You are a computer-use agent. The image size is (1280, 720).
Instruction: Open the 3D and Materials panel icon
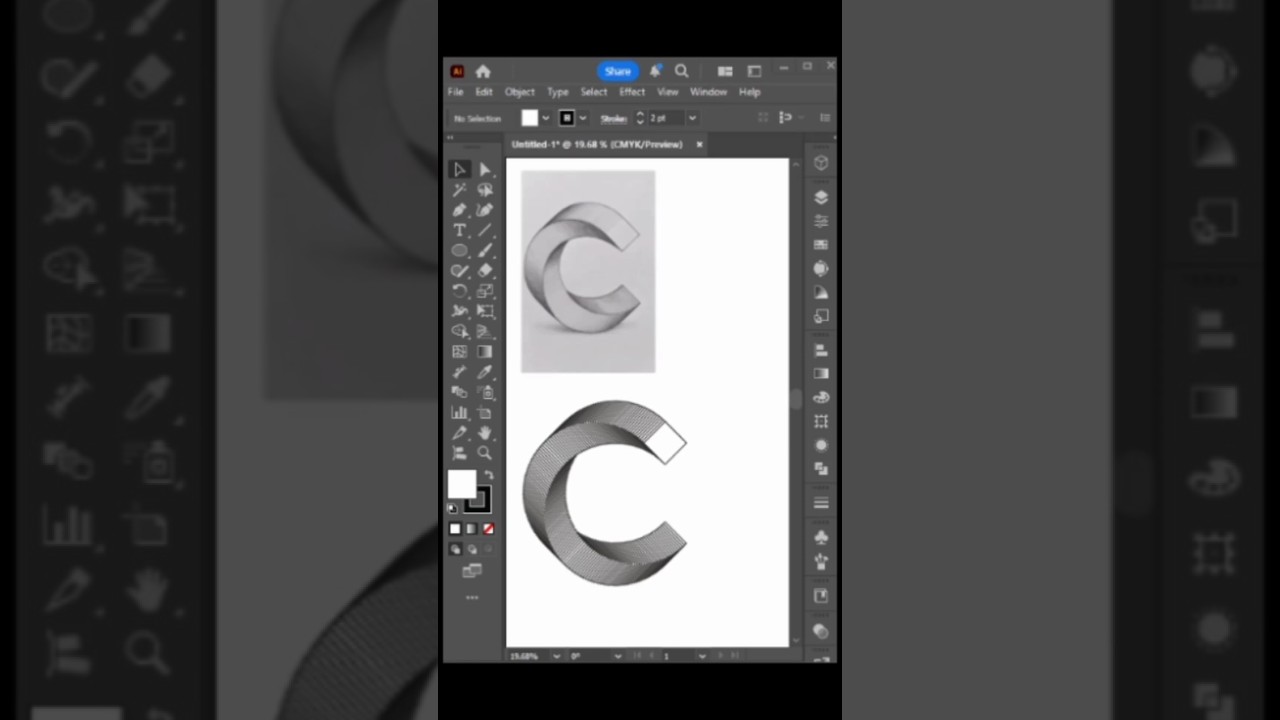[821, 163]
